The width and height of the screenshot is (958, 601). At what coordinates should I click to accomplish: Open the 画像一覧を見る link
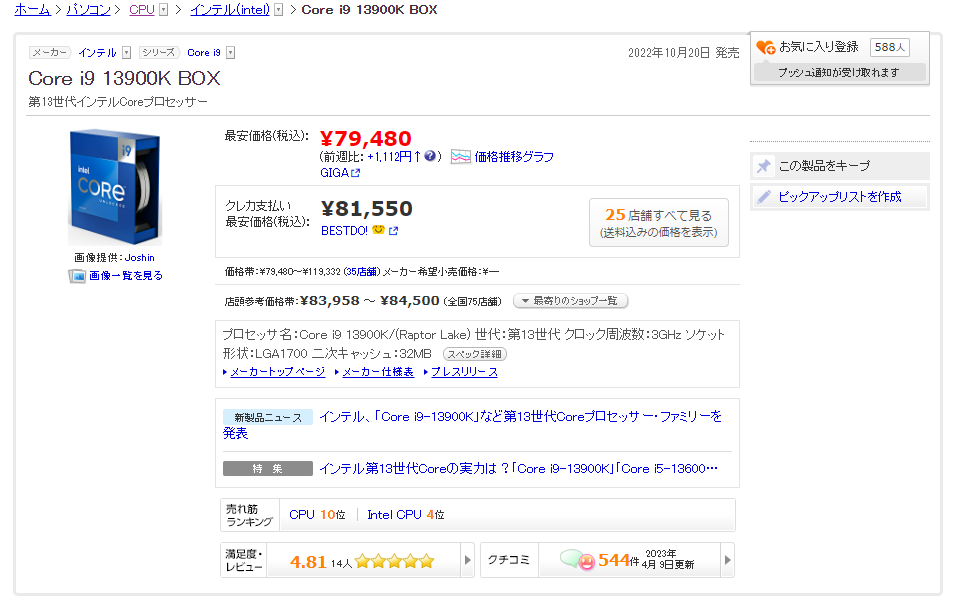[126, 276]
